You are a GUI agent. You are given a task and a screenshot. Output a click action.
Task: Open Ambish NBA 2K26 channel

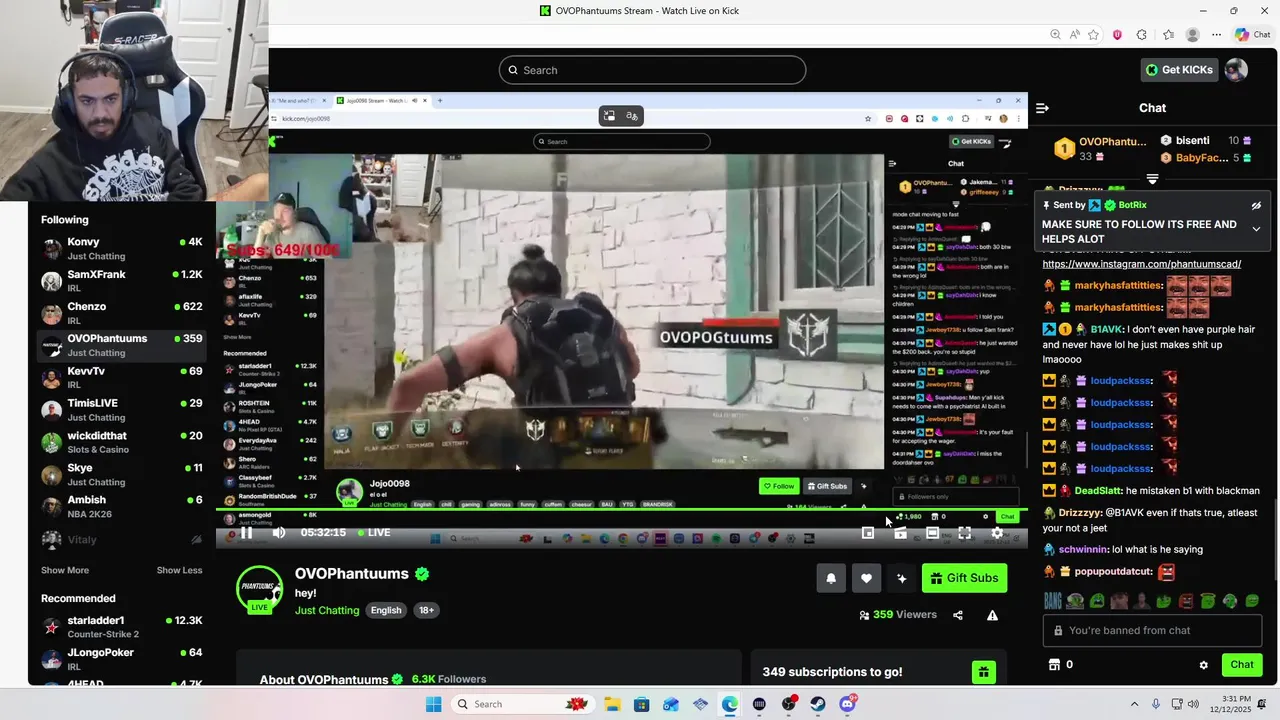pyautogui.click(x=121, y=507)
